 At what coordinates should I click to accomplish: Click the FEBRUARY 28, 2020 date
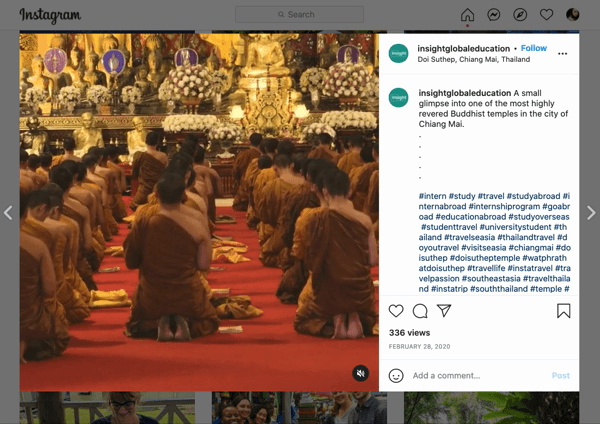pyautogui.click(x=419, y=346)
